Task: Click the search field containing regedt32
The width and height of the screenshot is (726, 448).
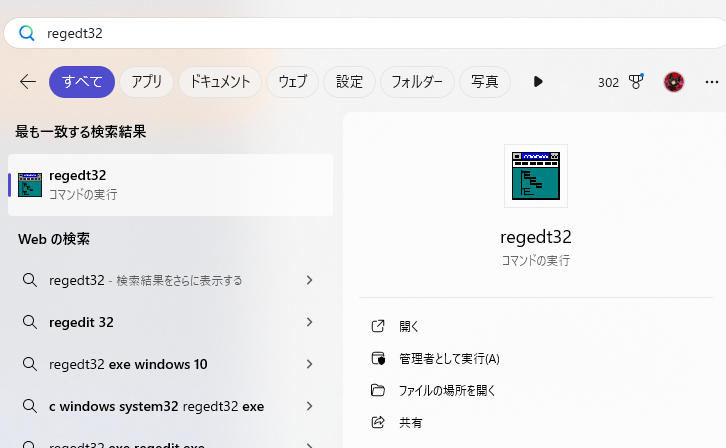Action: point(366,33)
